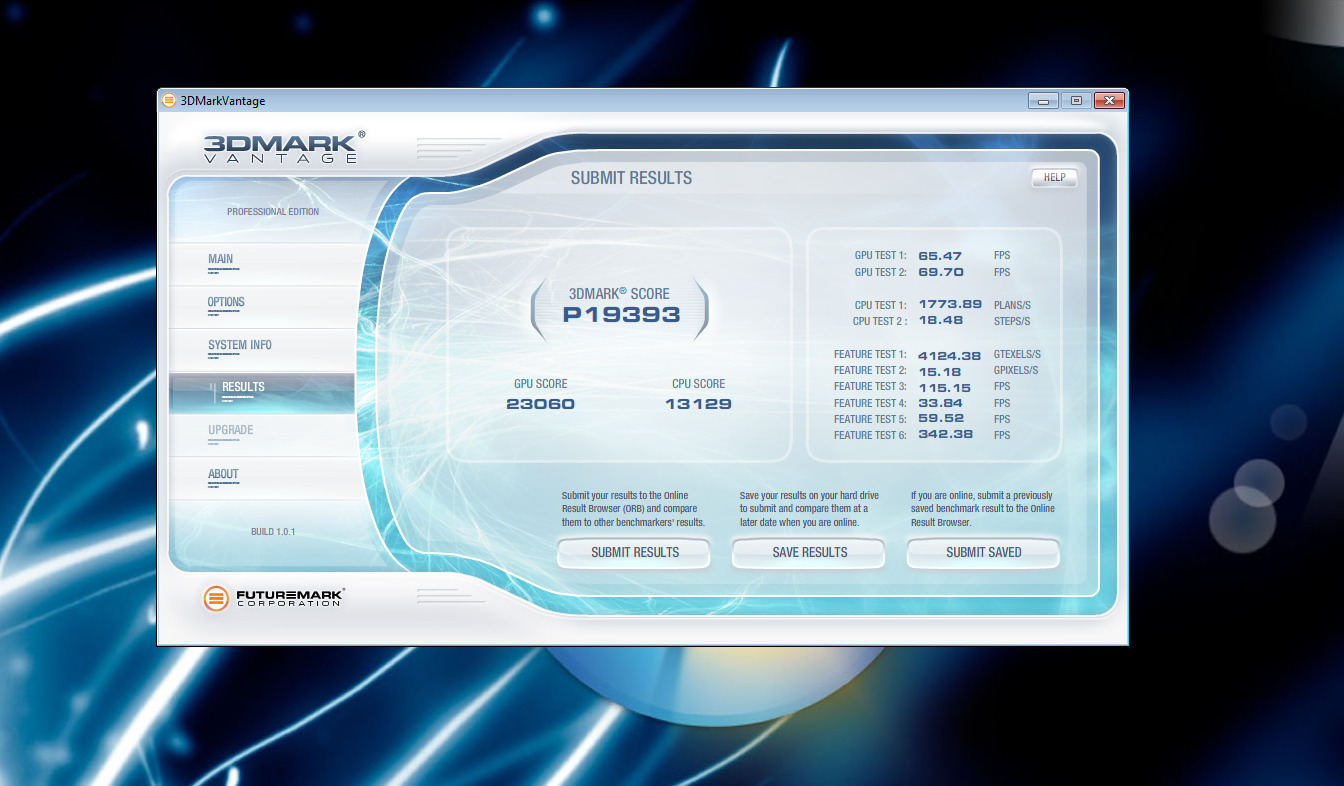Open the Upgrade section

click(x=262, y=435)
